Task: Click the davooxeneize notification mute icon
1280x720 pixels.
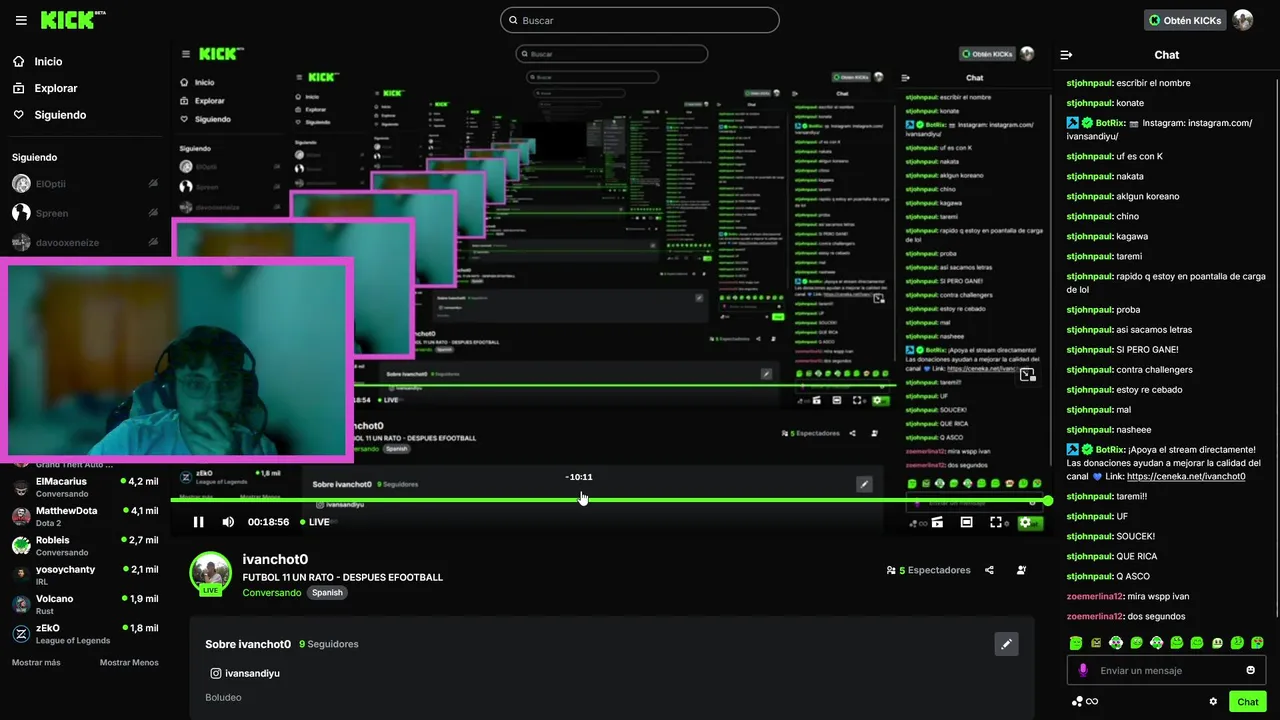Action: point(153,242)
